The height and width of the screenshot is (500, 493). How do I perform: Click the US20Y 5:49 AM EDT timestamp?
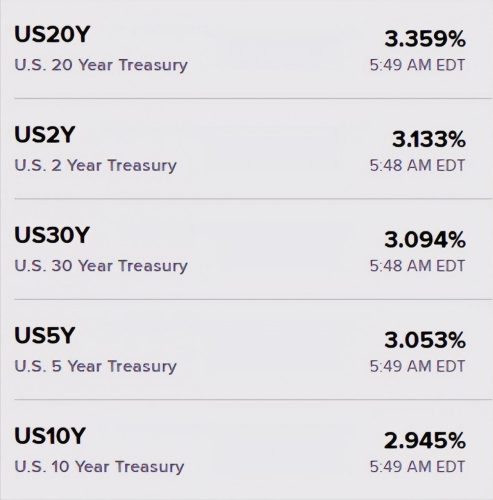tap(417, 65)
